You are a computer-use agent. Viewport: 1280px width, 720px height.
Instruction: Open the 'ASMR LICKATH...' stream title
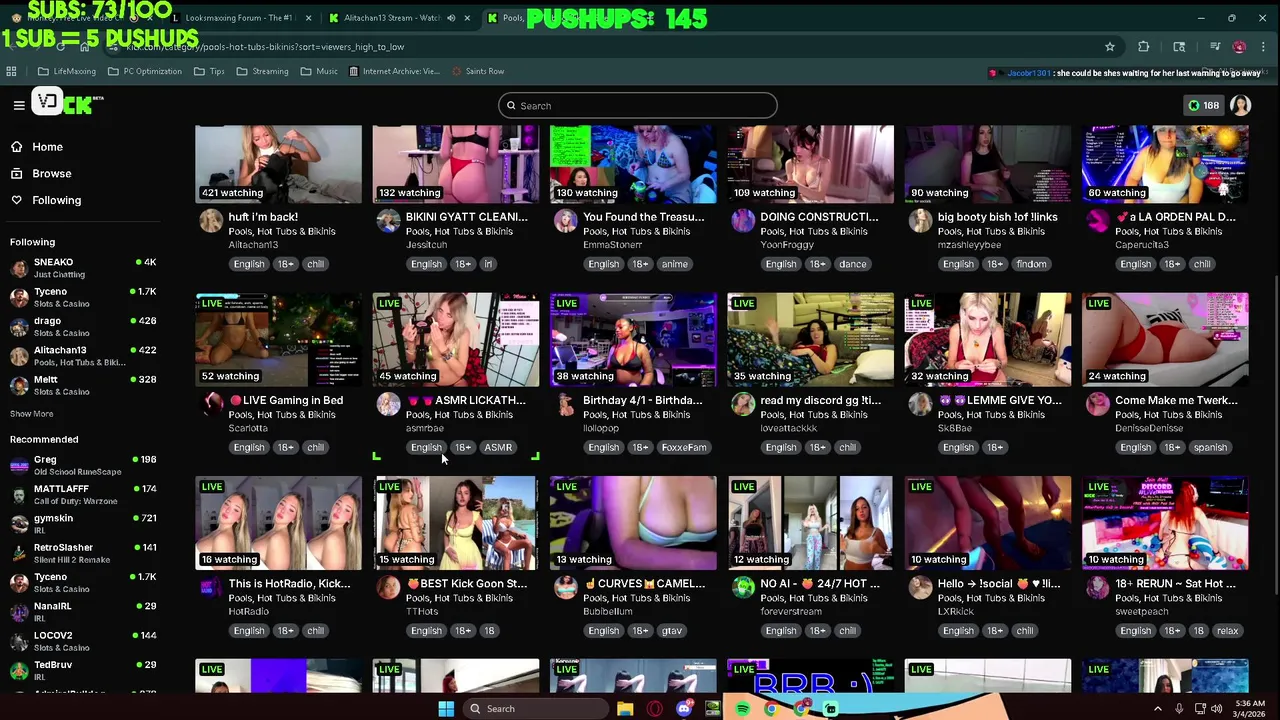click(465, 400)
